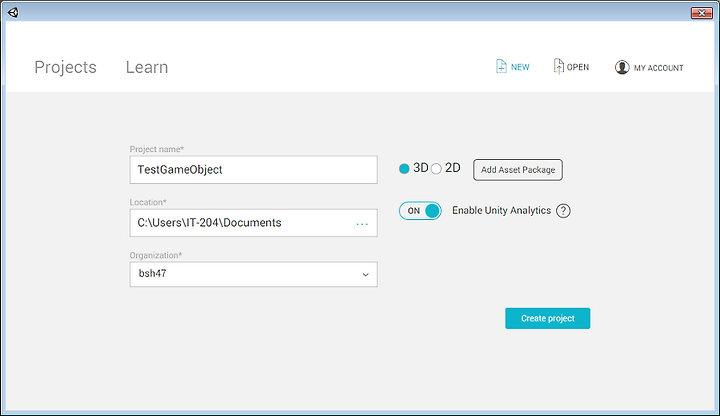This screenshot has height=416, width=720.
Task: Expand the Organization dropdown arrow
Action: click(x=366, y=275)
